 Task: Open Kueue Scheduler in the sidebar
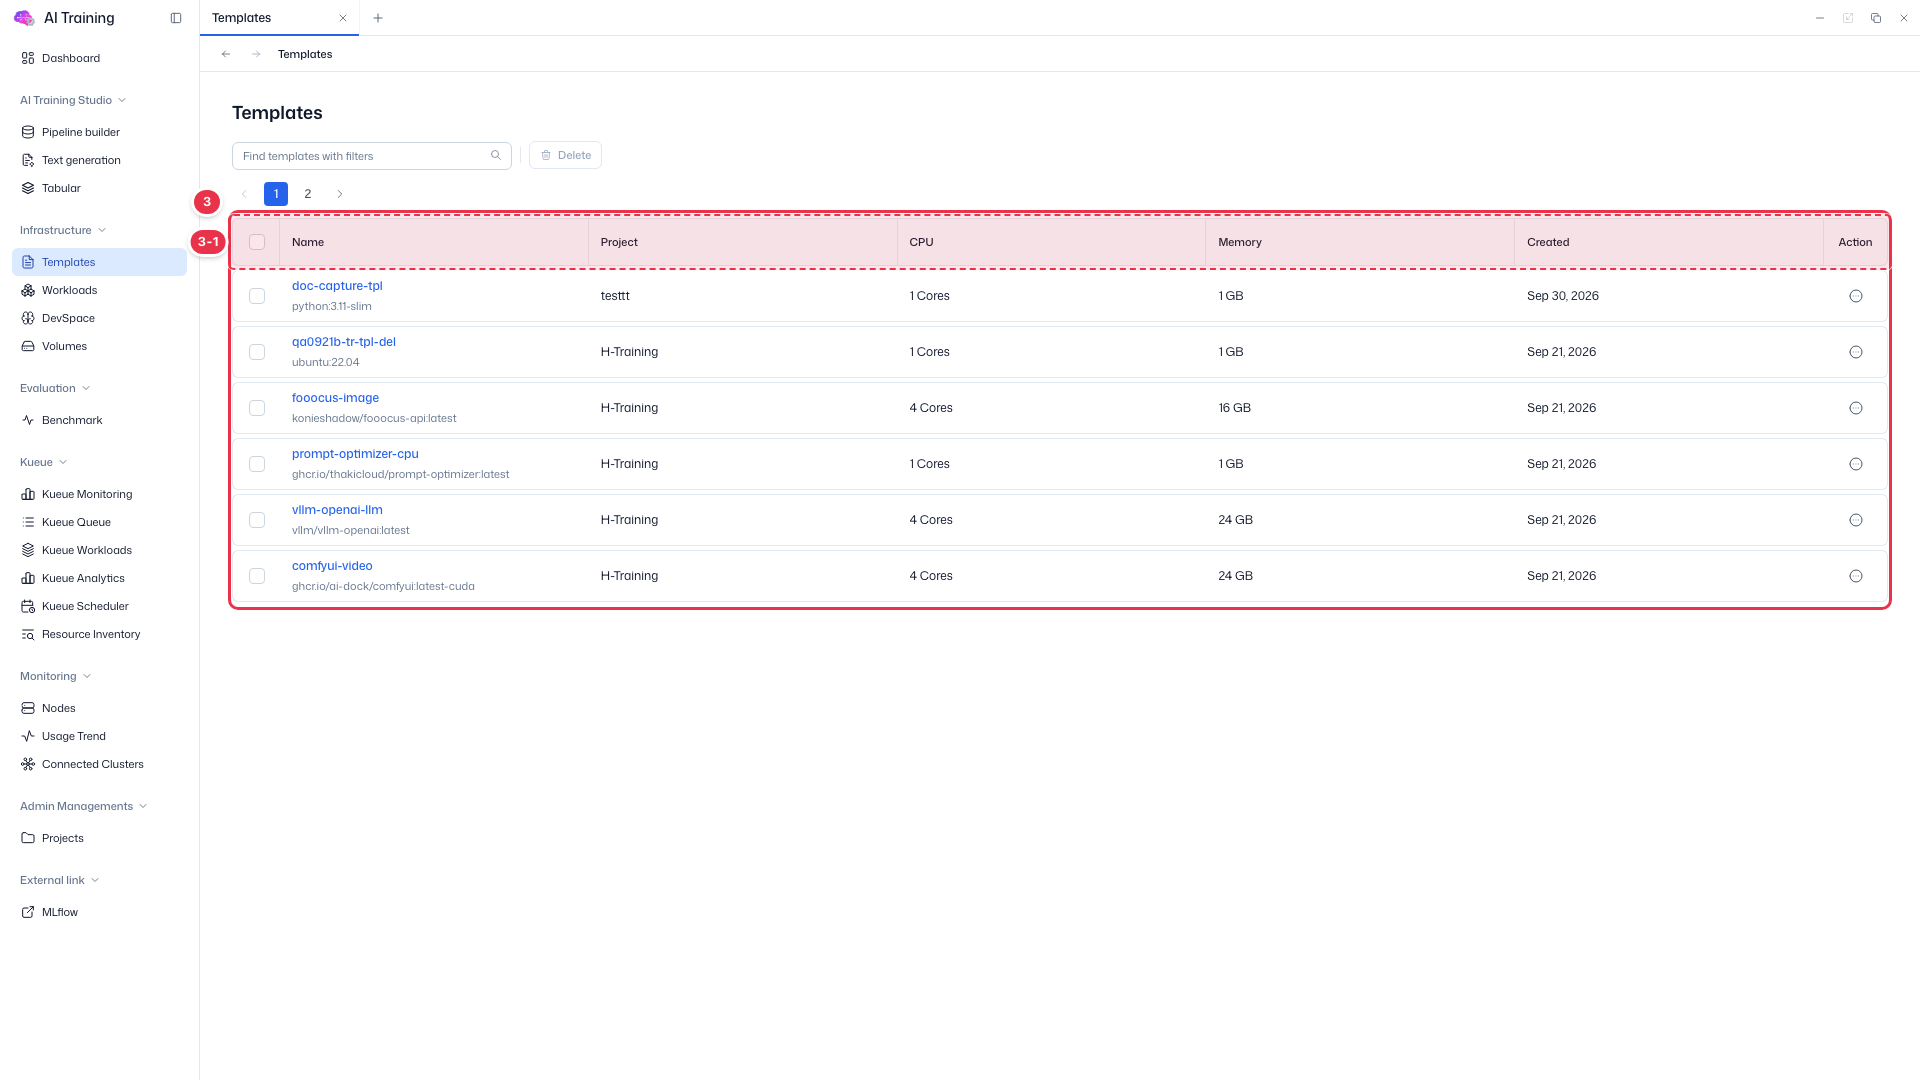pos(85,606)
